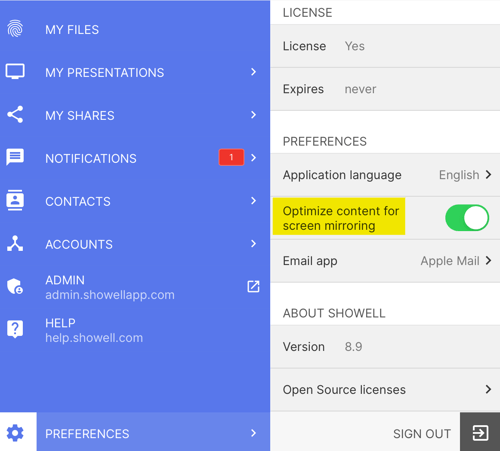Click the SIGN OUT text button
Image resolution: width=500 pixels, height=451 pixels.
click(x=422, y=434)
